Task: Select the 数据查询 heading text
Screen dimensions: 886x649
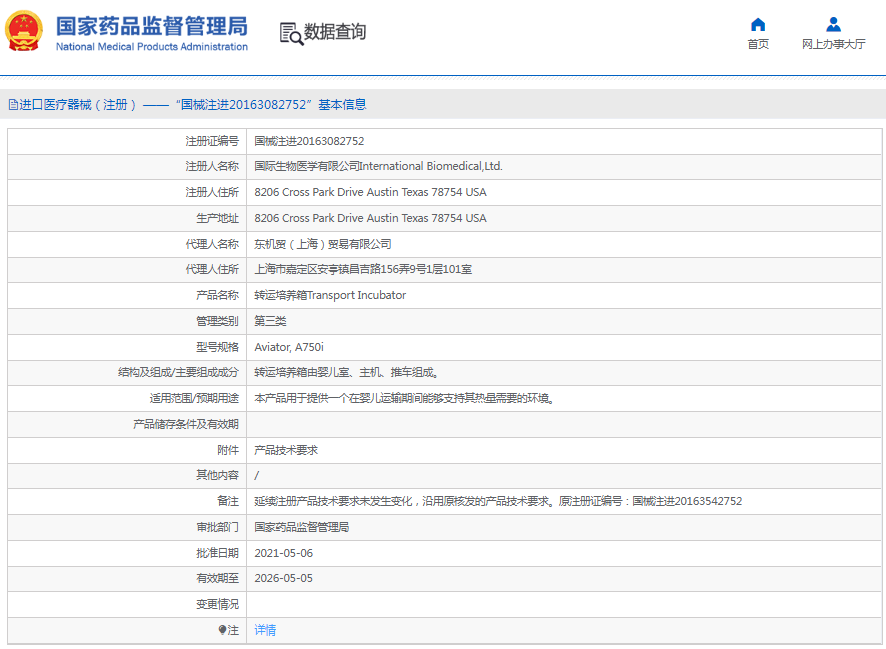Action: tap(335, 32)
